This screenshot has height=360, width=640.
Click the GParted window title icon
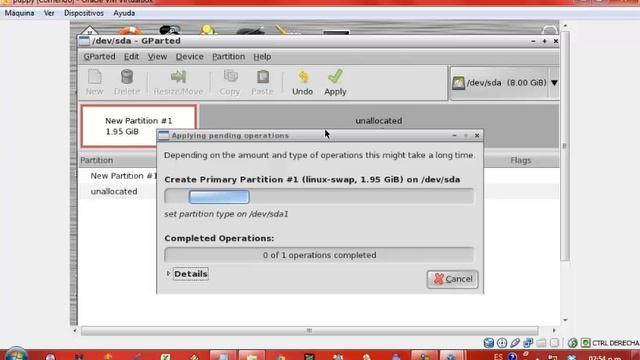pyautogui.click(x=84, y=41)
